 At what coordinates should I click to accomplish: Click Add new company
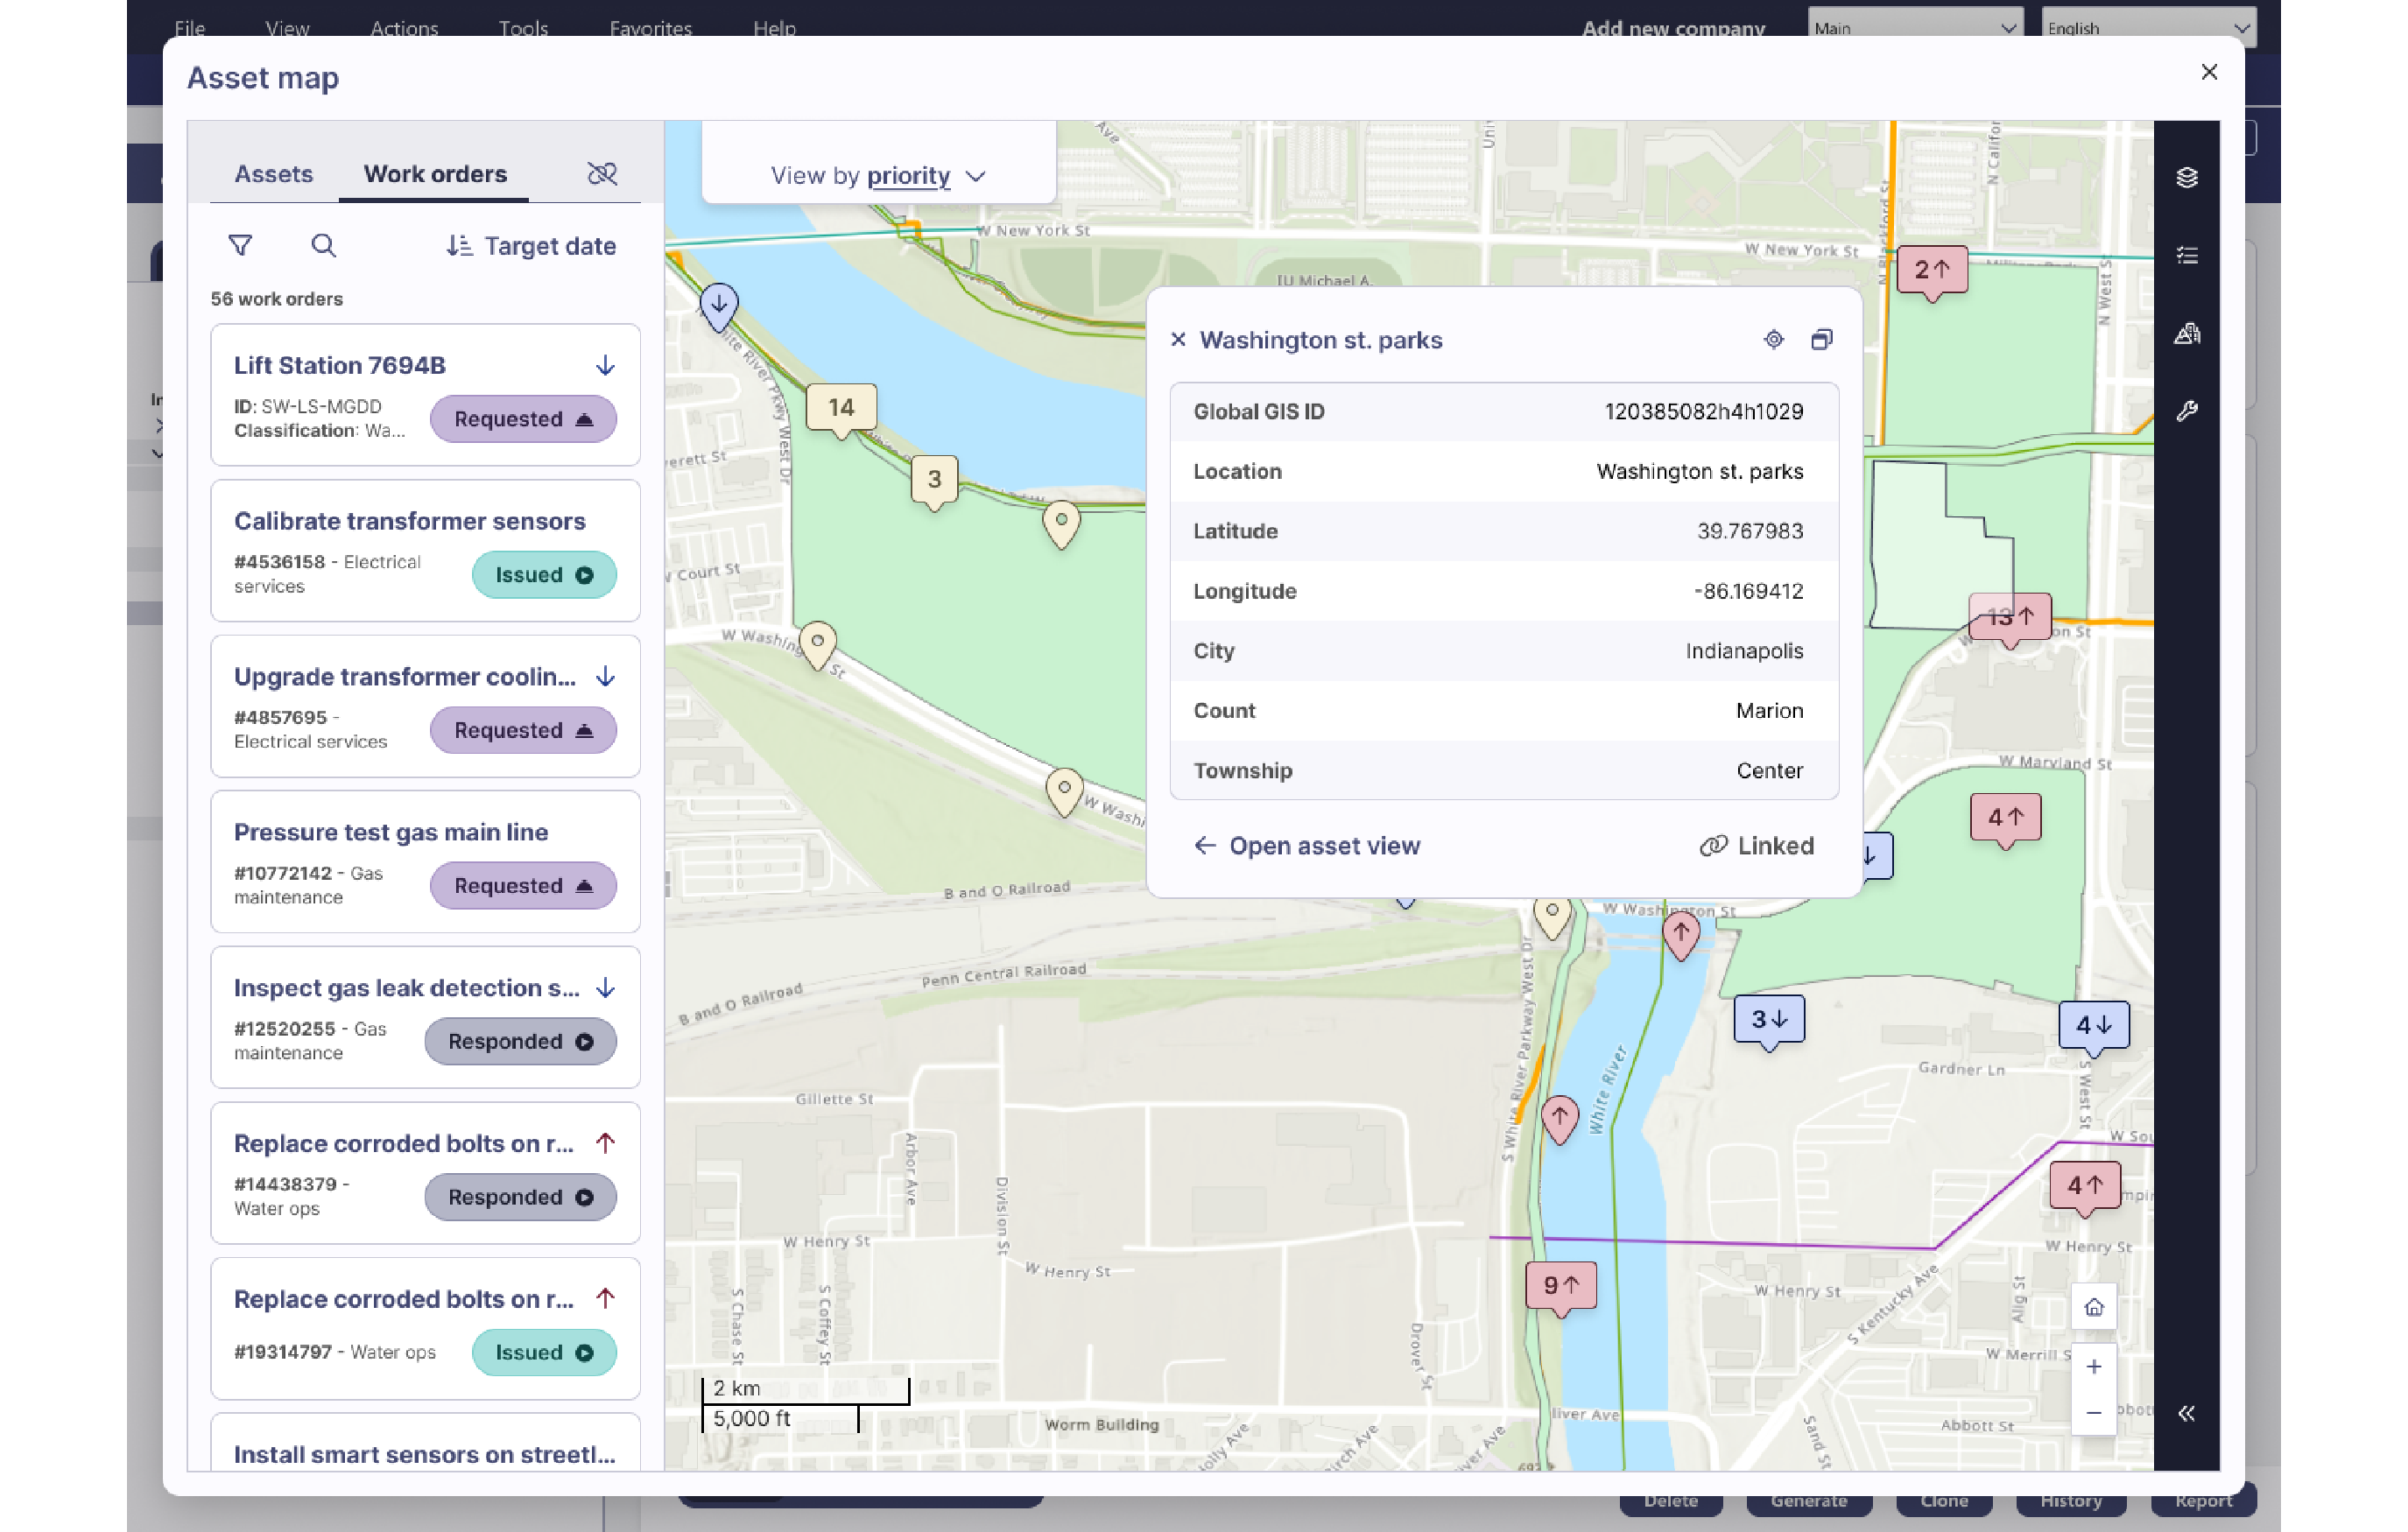click(x=1673, y=28)
